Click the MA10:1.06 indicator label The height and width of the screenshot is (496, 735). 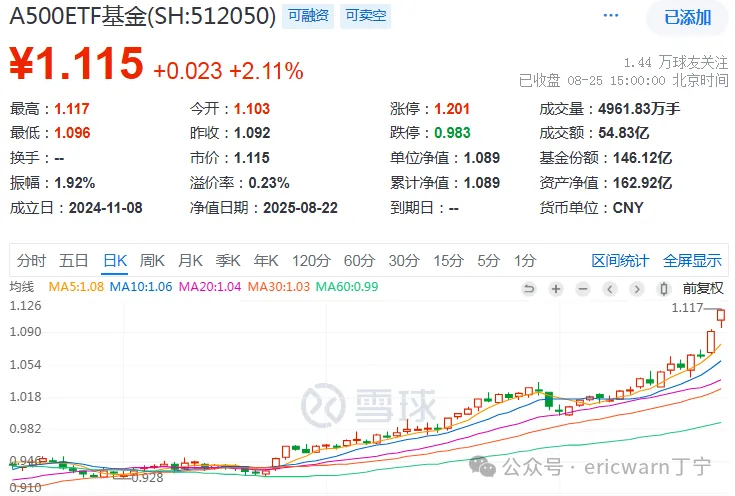pyautogui.click(x=141, y=286)
